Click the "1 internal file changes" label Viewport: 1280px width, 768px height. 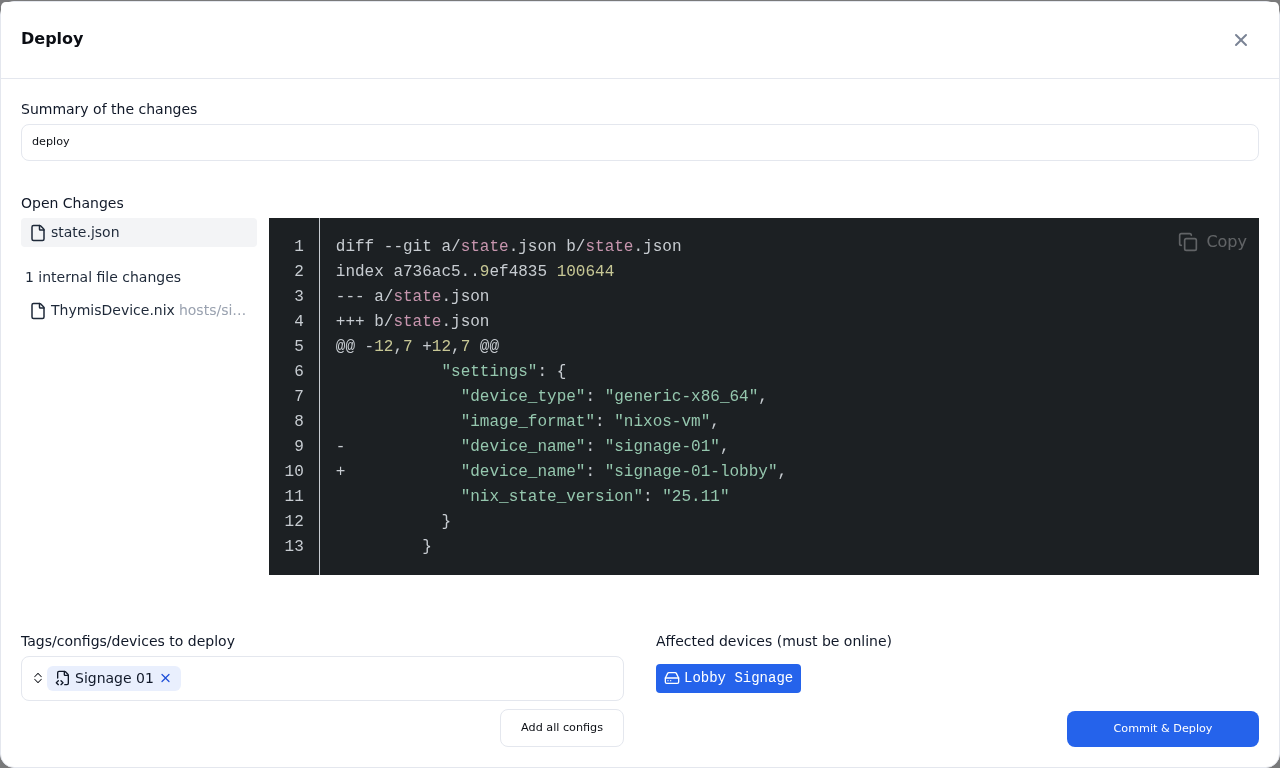tap(103, 277)
